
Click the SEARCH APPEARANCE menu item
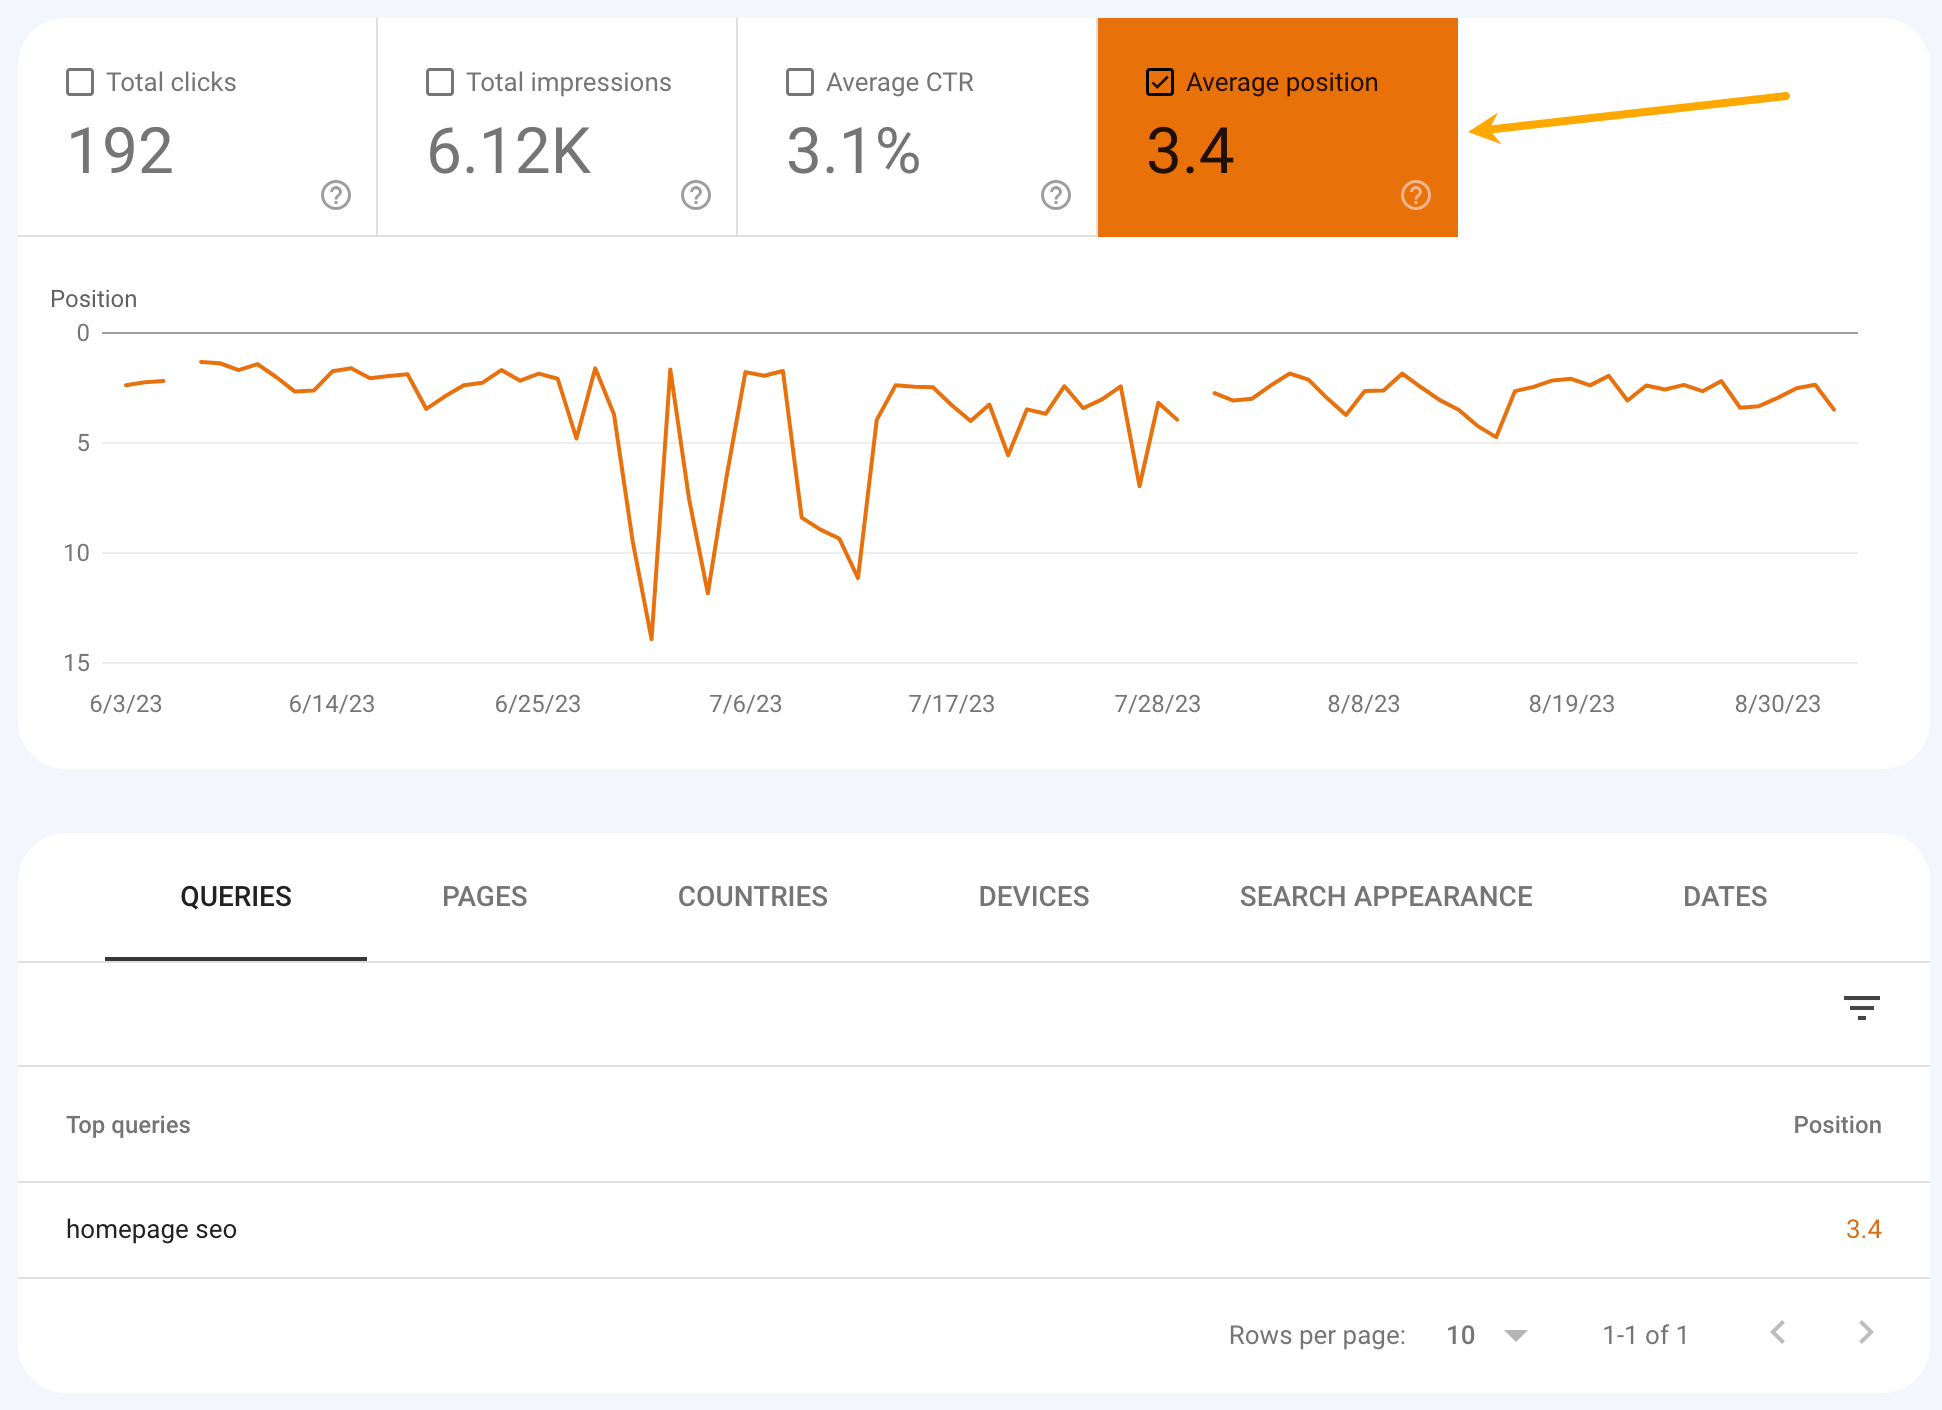(x=1384, y=896)
